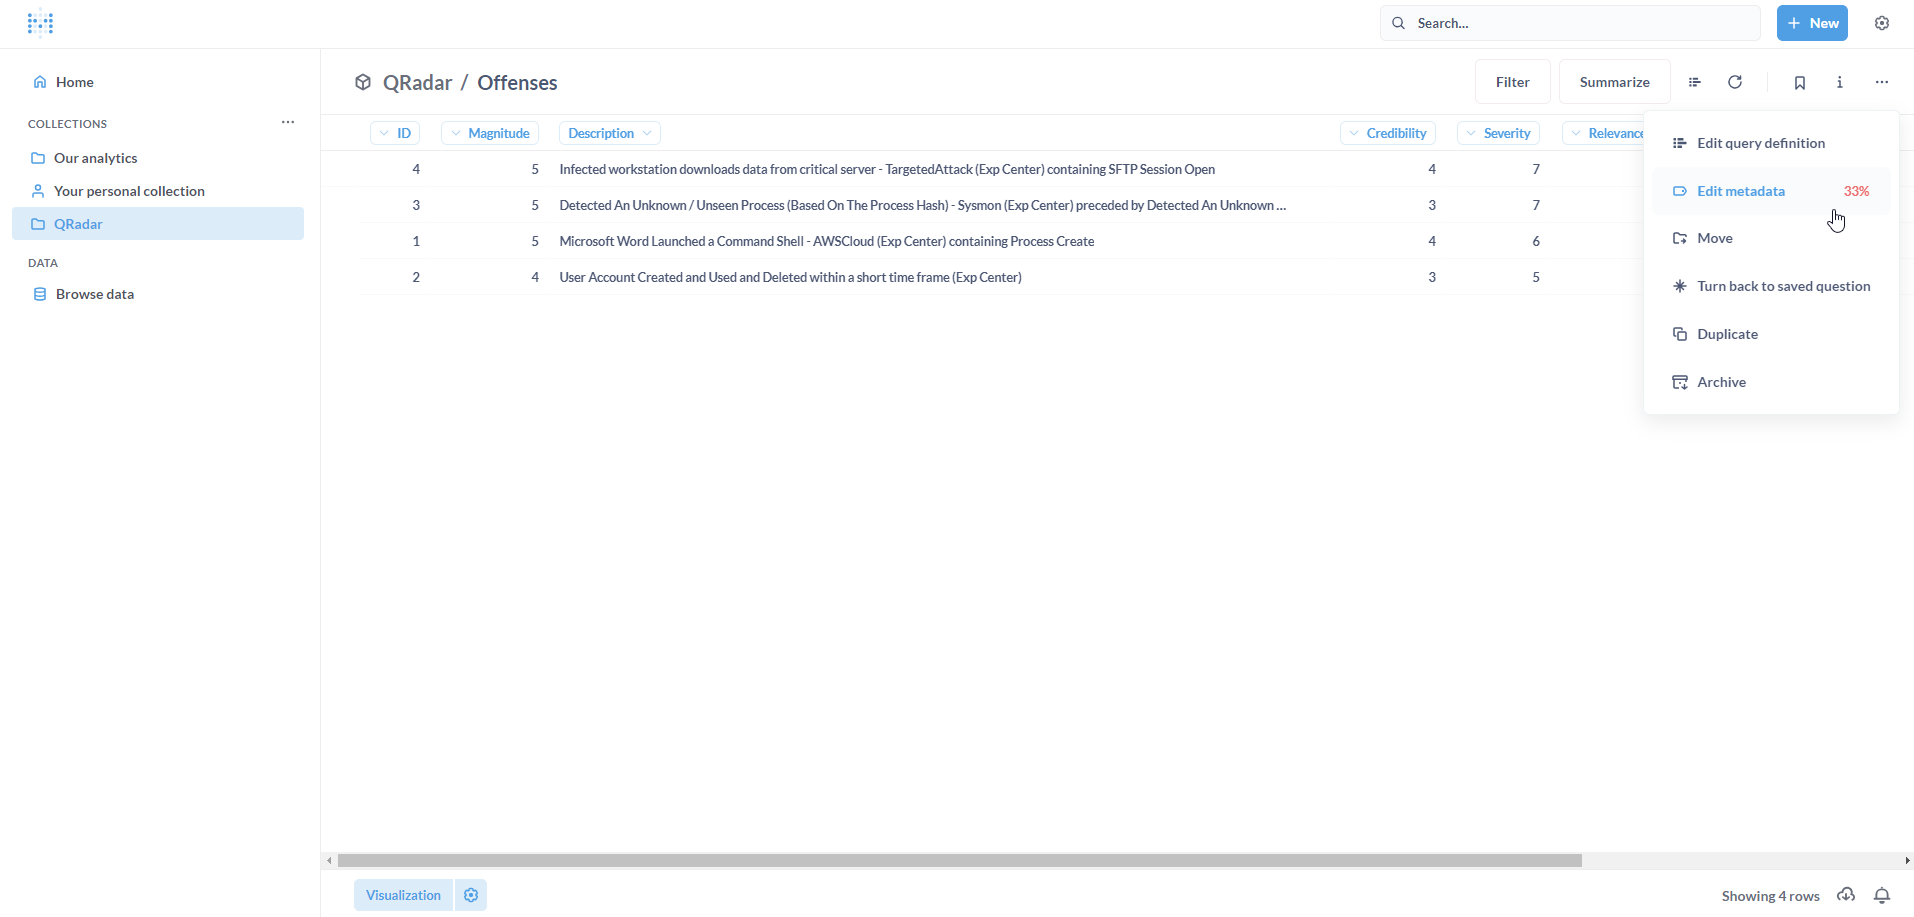This screenshot has width=1914, height=917.
Task: Click the Archive box icon
Action: tap(1680, 382)
